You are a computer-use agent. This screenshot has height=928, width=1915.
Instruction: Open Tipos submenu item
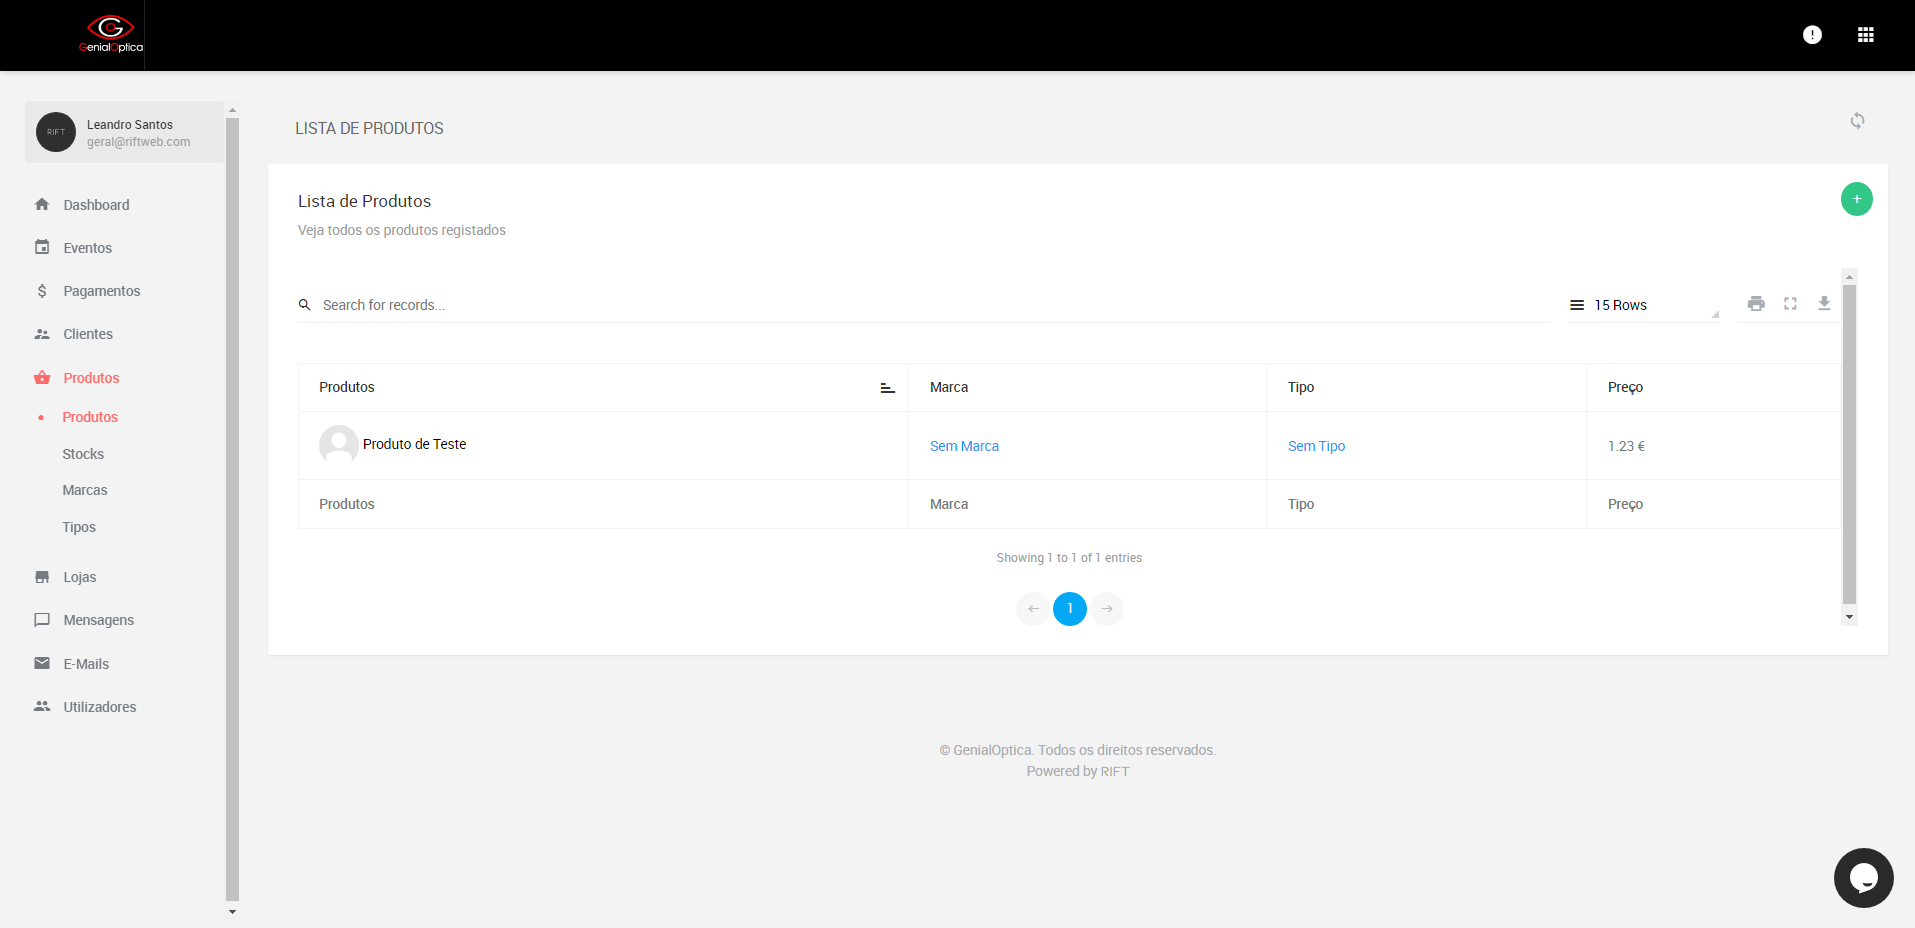tap(79, 527)
